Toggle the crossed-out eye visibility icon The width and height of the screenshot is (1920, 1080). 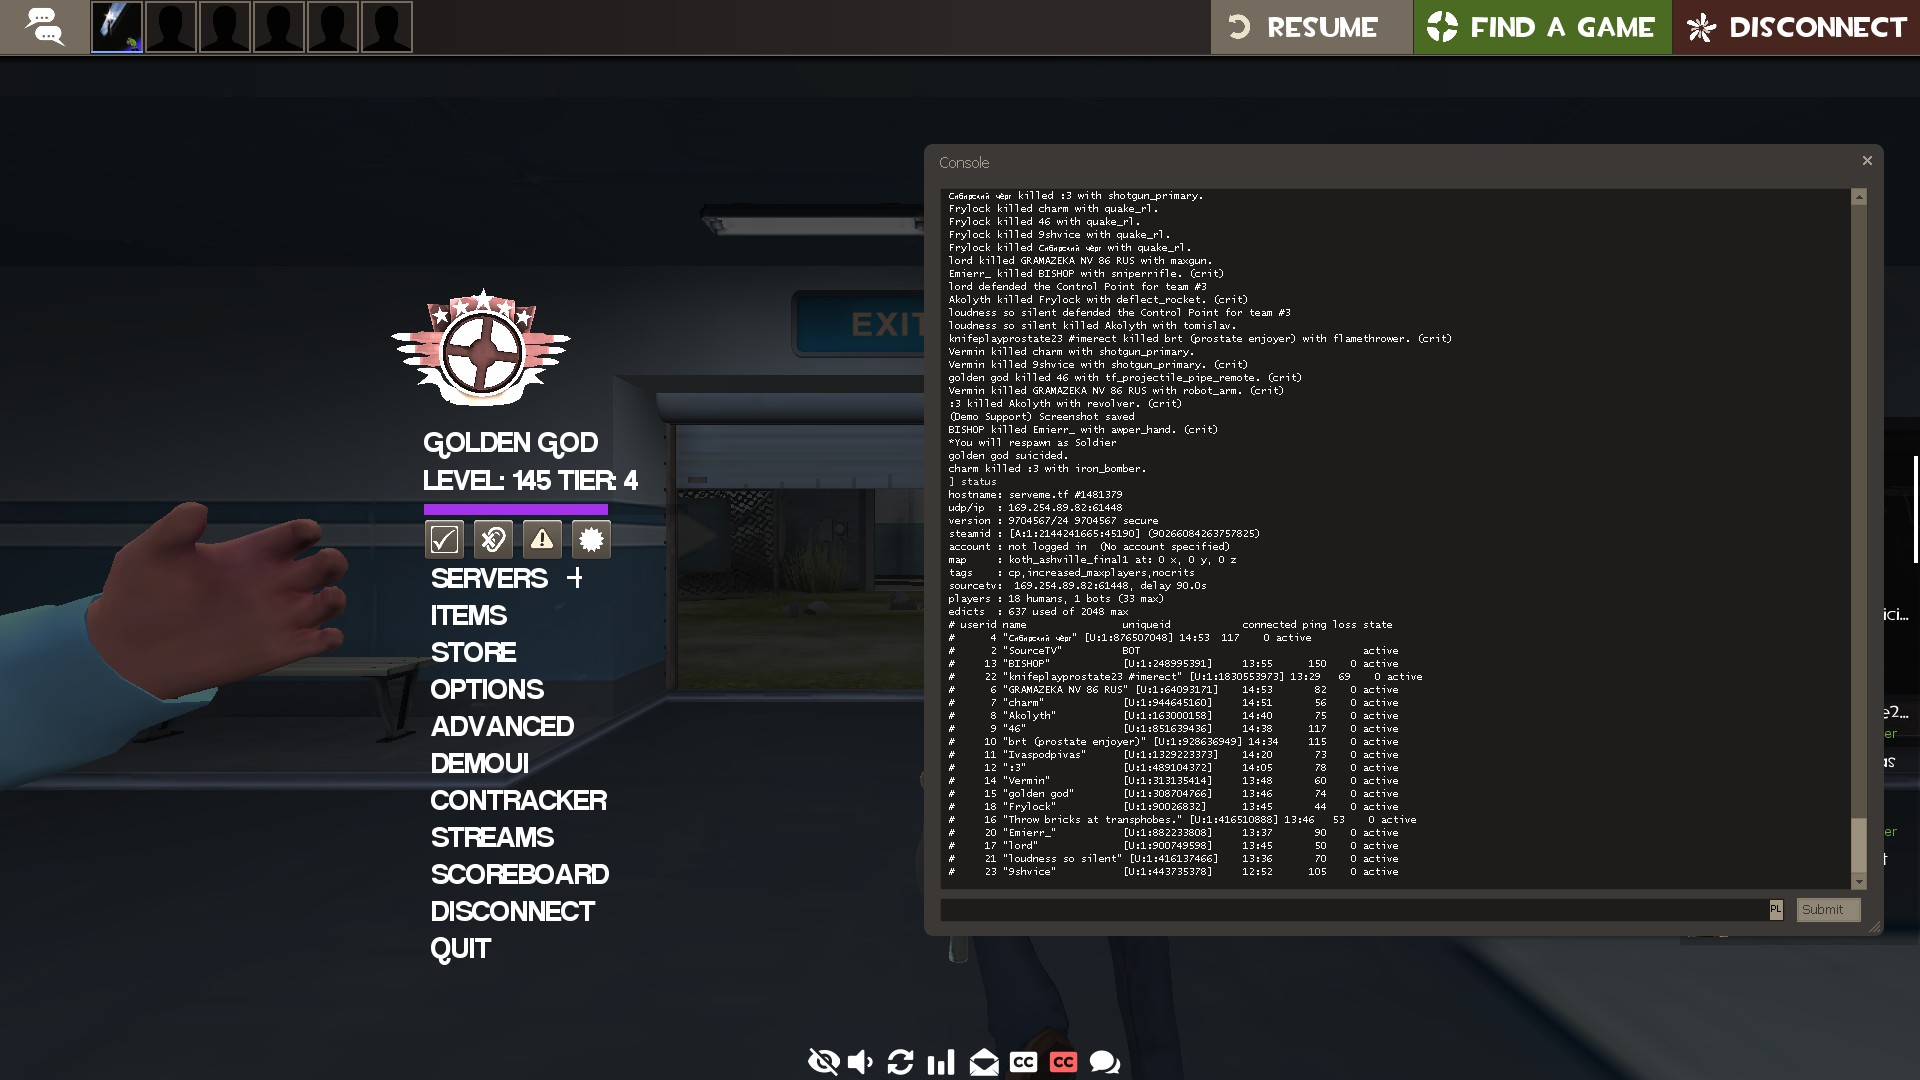click(823, 1062)
